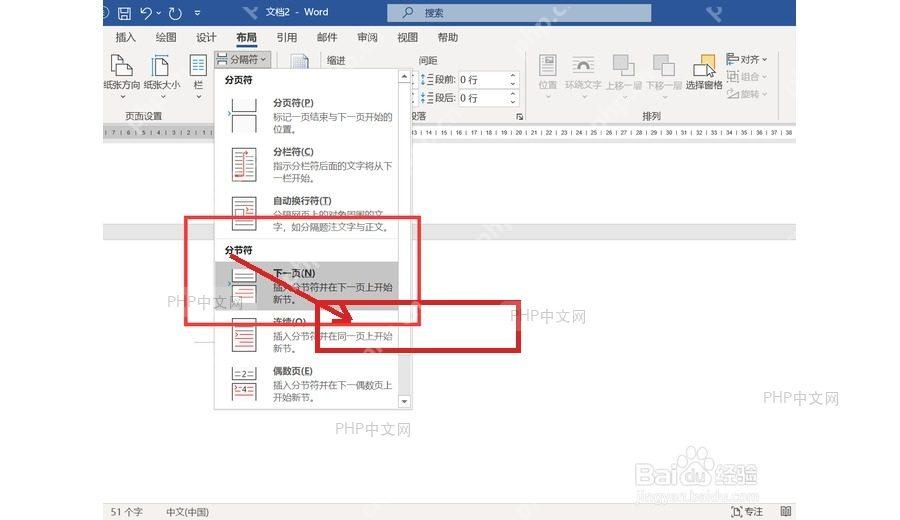Click the 51 个字 word count
The width and height of the screenshot is (900, 520).
click(x=127, y=511)
